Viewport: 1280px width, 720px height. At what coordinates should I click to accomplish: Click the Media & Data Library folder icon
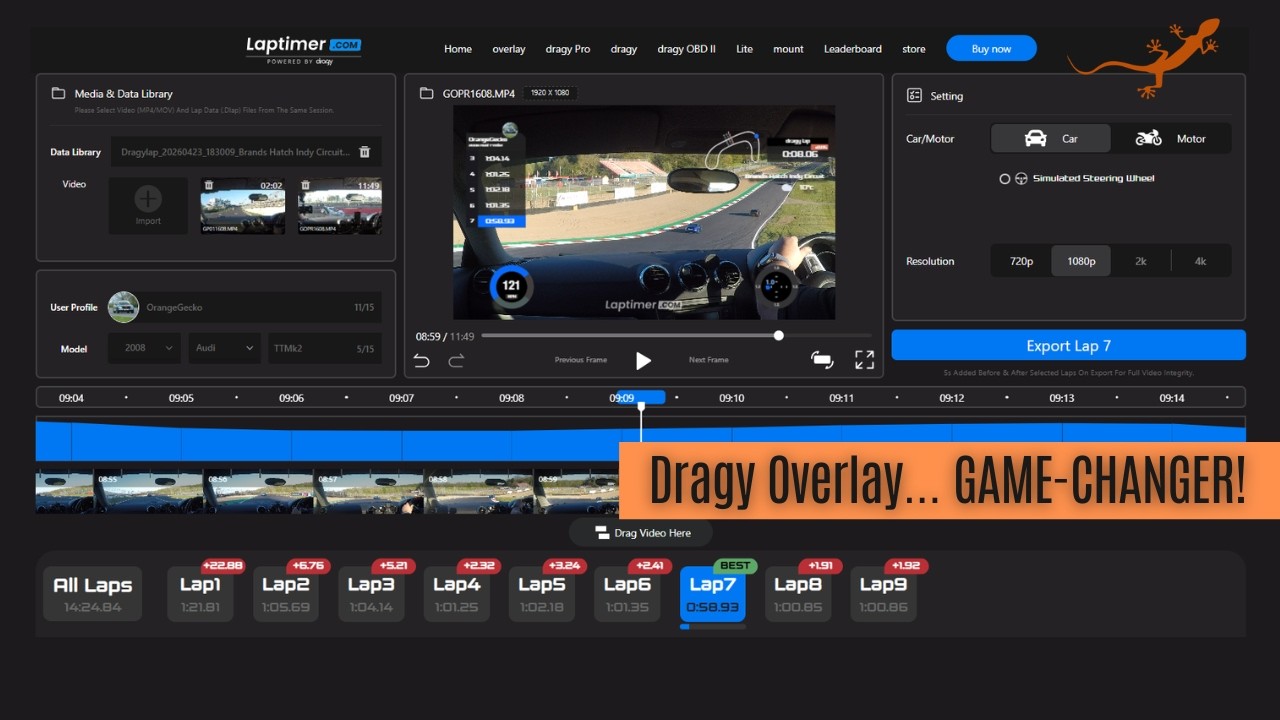[x=58, y=93]
